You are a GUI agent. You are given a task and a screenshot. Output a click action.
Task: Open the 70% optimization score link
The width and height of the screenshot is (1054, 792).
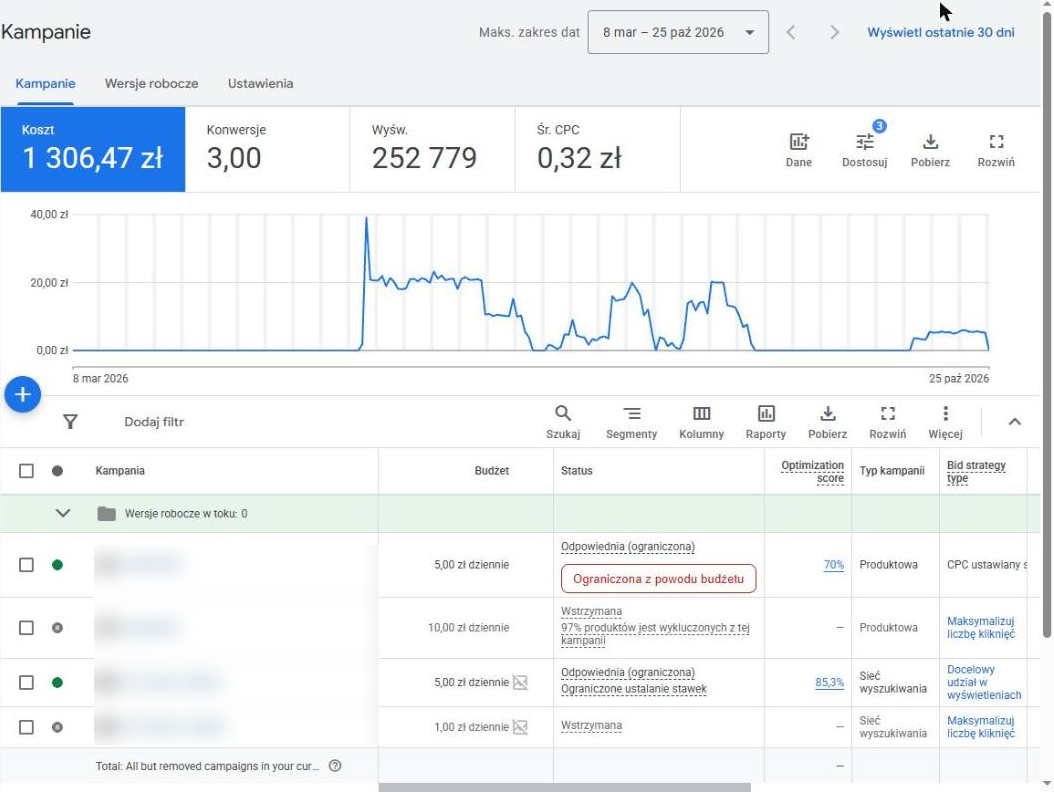coord(834,565)
